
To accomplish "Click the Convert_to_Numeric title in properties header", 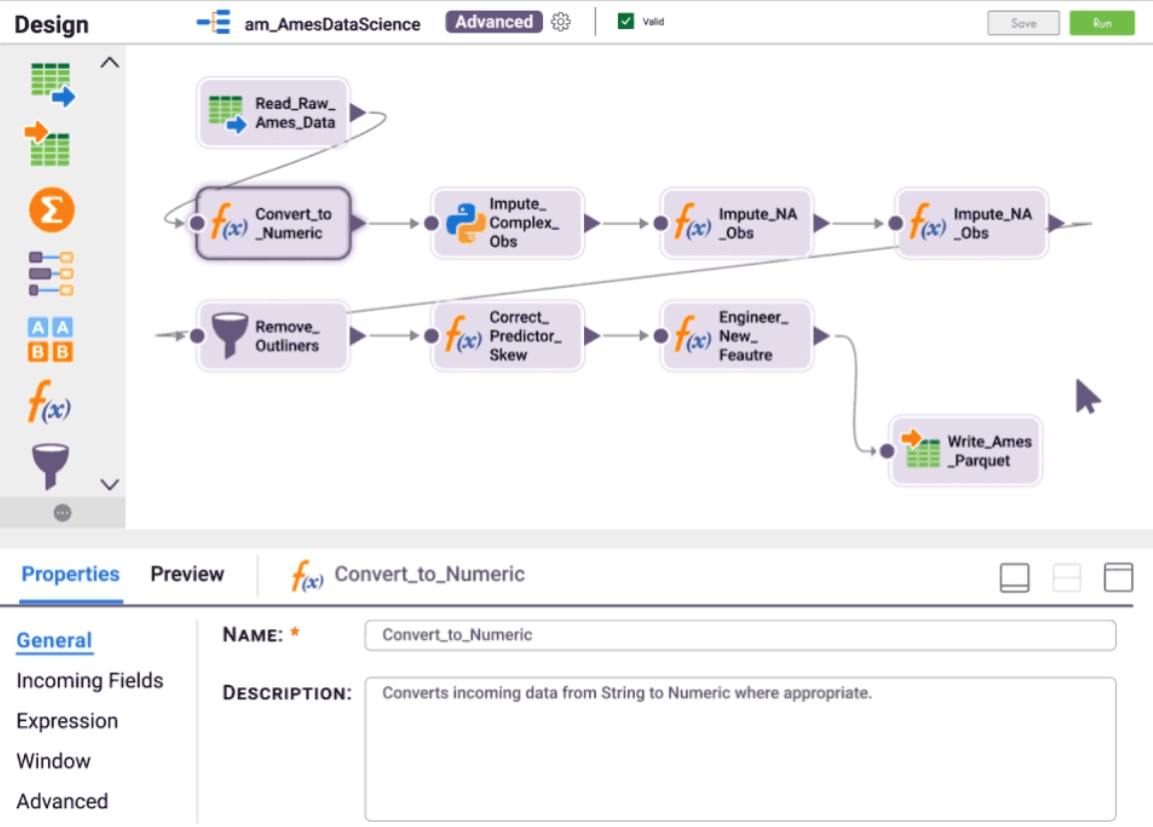I will (429, 574).
